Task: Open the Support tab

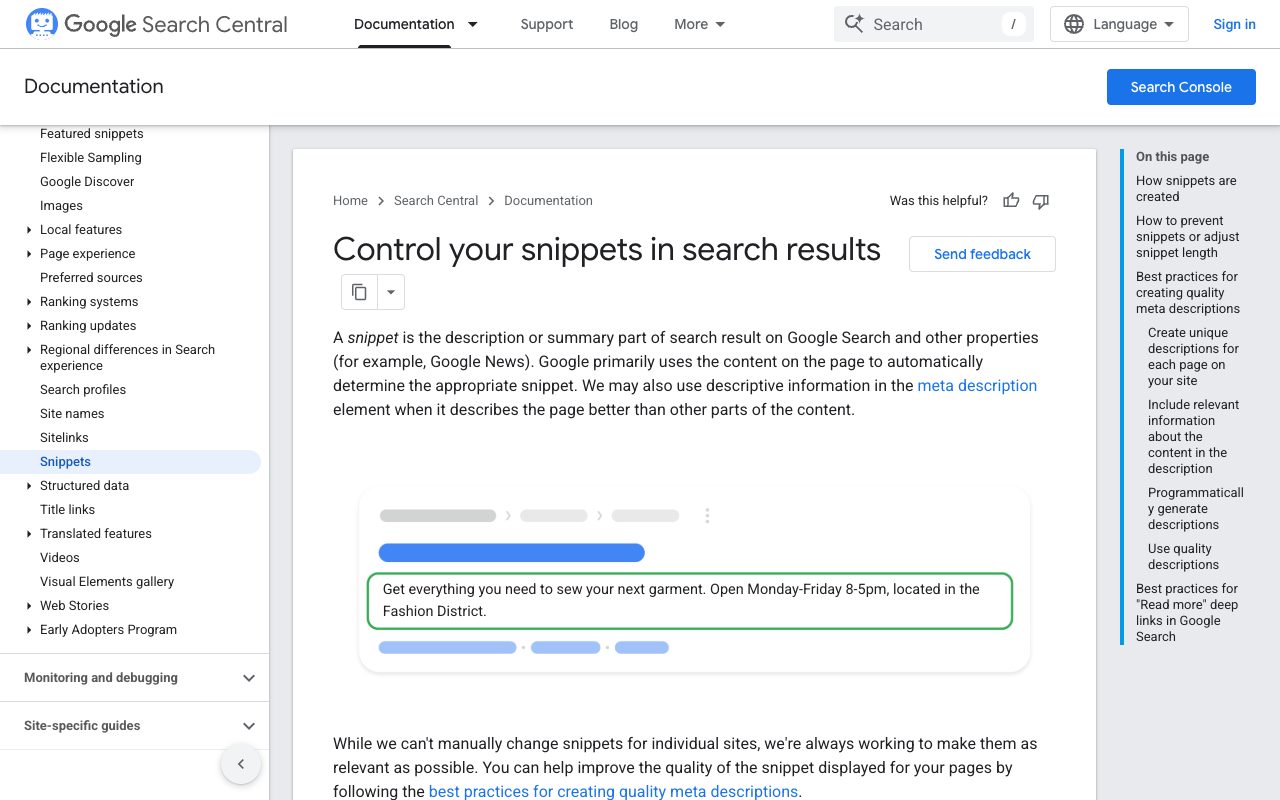Action: 547,24
